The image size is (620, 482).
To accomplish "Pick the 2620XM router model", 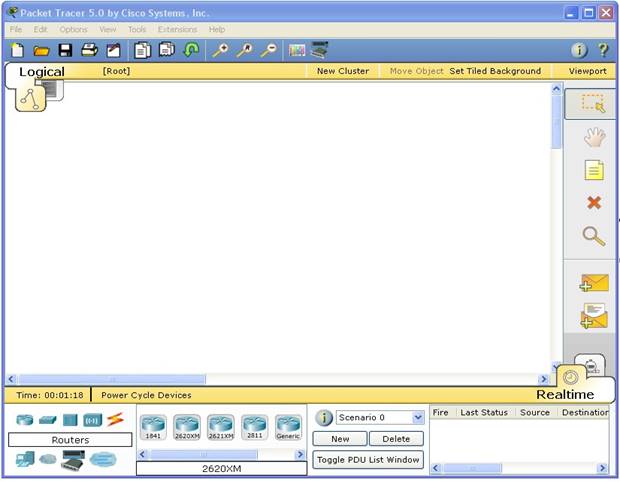I will 187,427.
